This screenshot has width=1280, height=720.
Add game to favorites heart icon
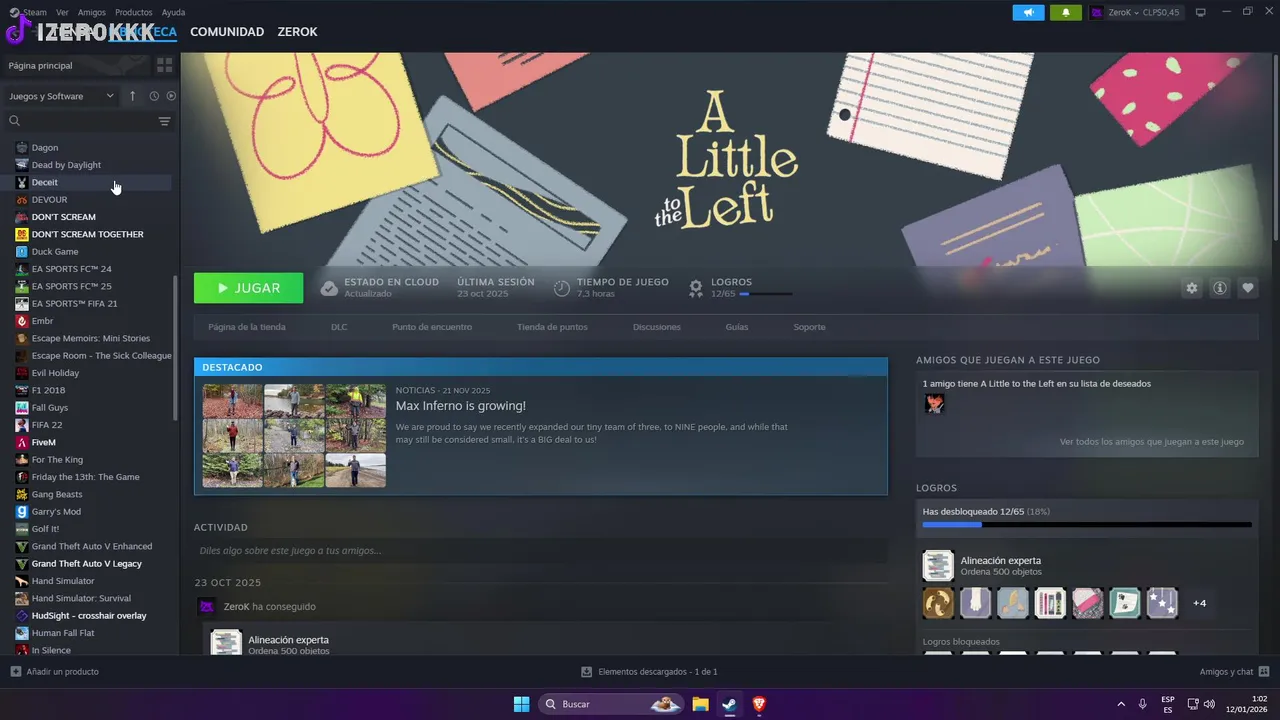[x=1248, y=288]
